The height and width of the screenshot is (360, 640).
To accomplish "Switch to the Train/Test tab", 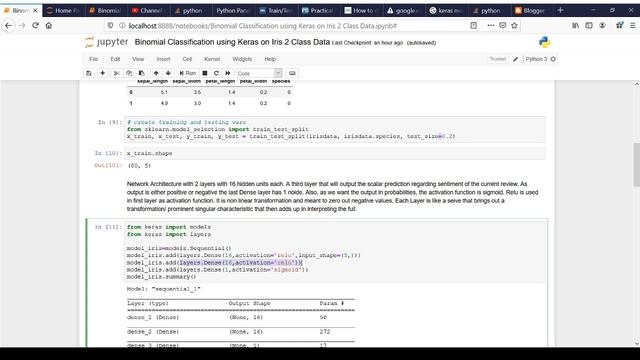I will (x=276, y=11).
